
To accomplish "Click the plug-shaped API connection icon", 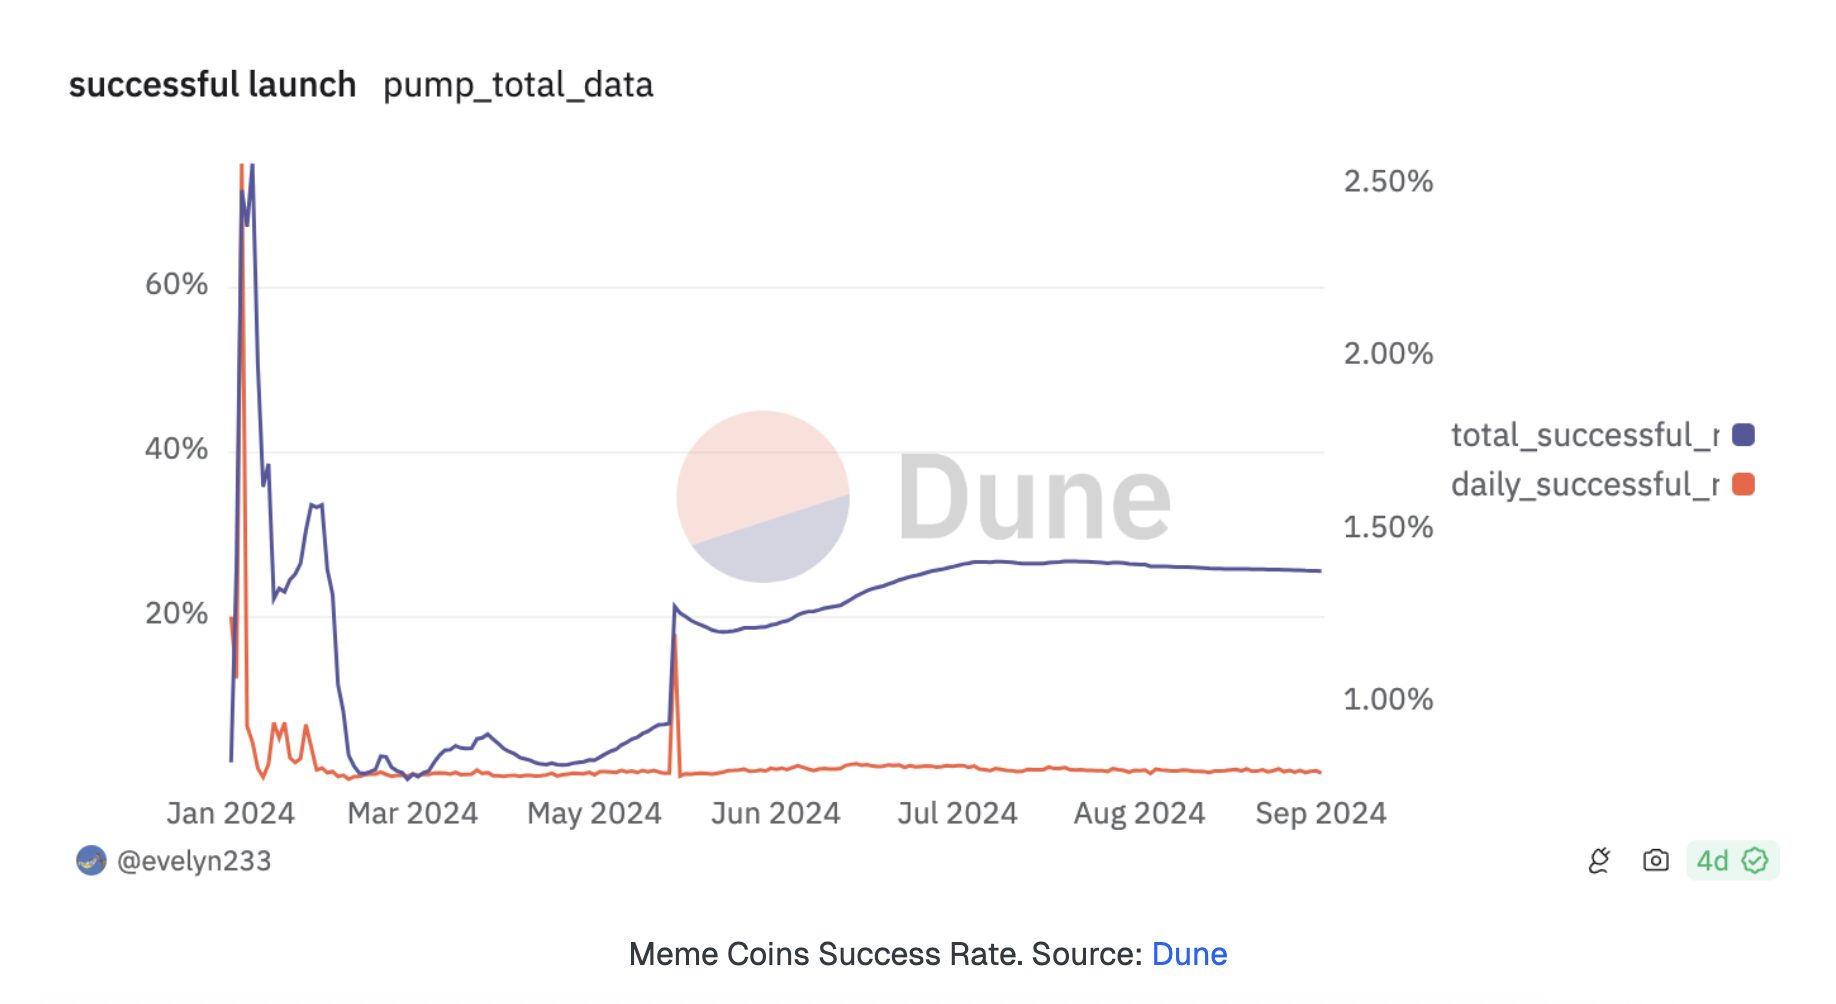I will click(1601, 860).
